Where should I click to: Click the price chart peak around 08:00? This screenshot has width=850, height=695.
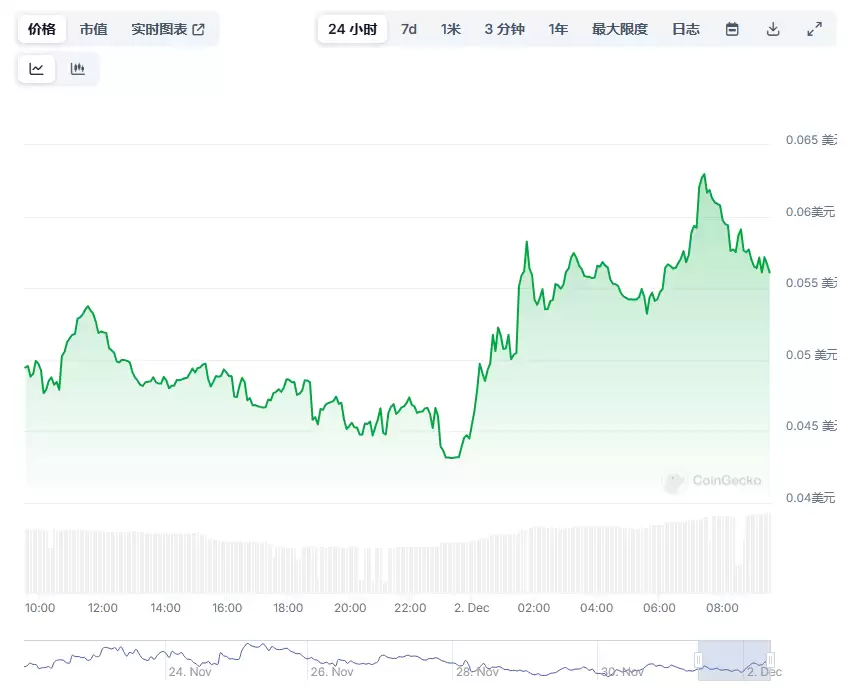pos(703,175)
